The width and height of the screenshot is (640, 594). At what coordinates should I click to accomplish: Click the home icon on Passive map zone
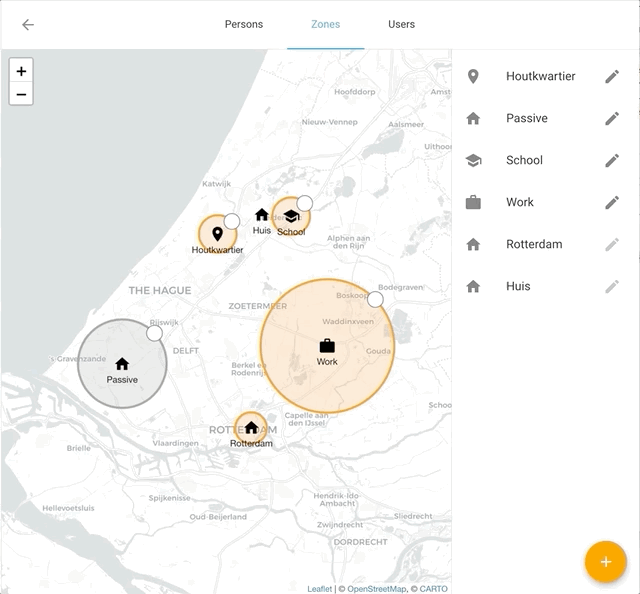click(122, 364)
